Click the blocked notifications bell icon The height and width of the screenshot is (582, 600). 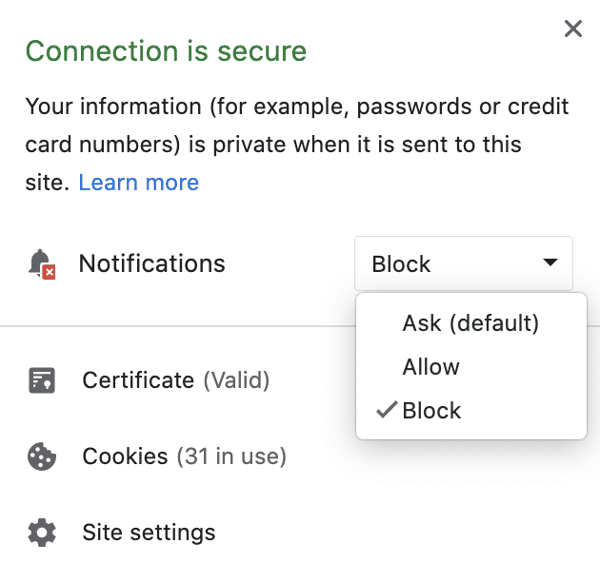coord(42,264)
